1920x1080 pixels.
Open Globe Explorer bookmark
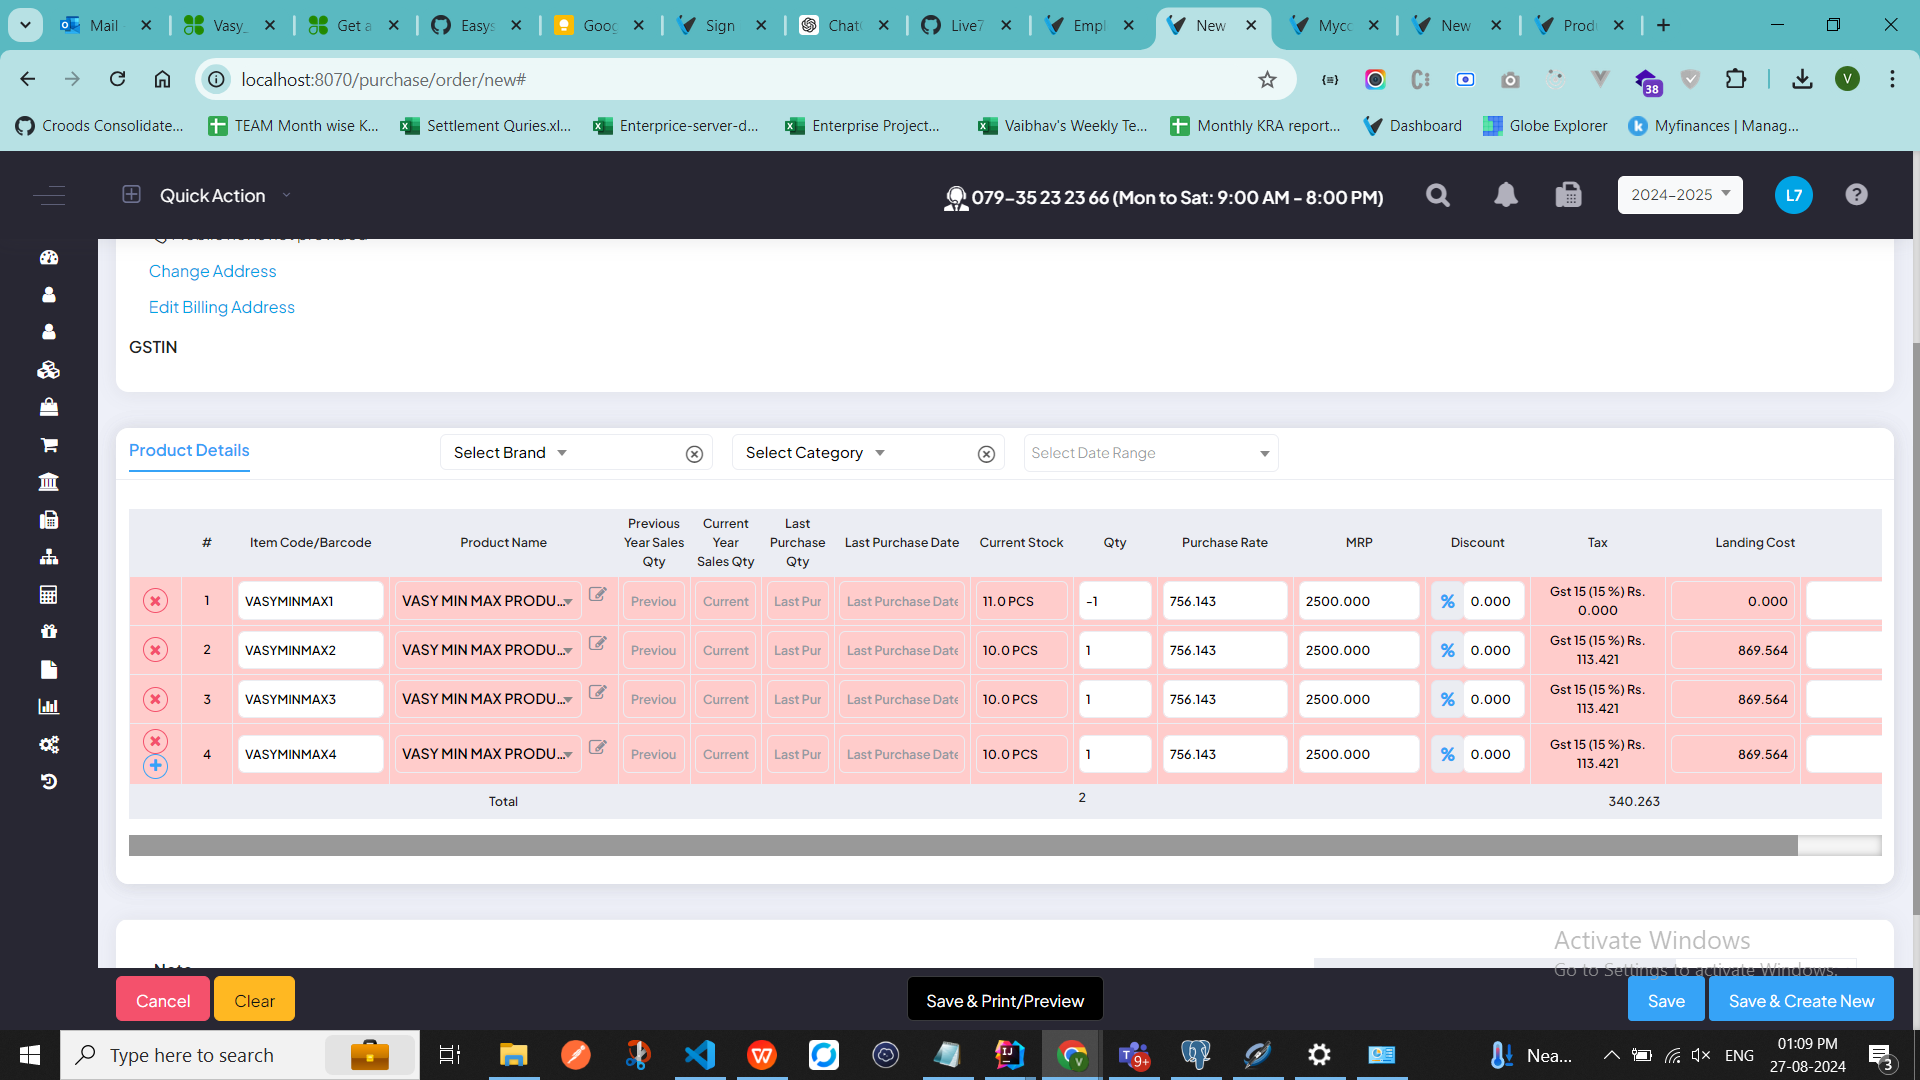tap(1546, 126)
